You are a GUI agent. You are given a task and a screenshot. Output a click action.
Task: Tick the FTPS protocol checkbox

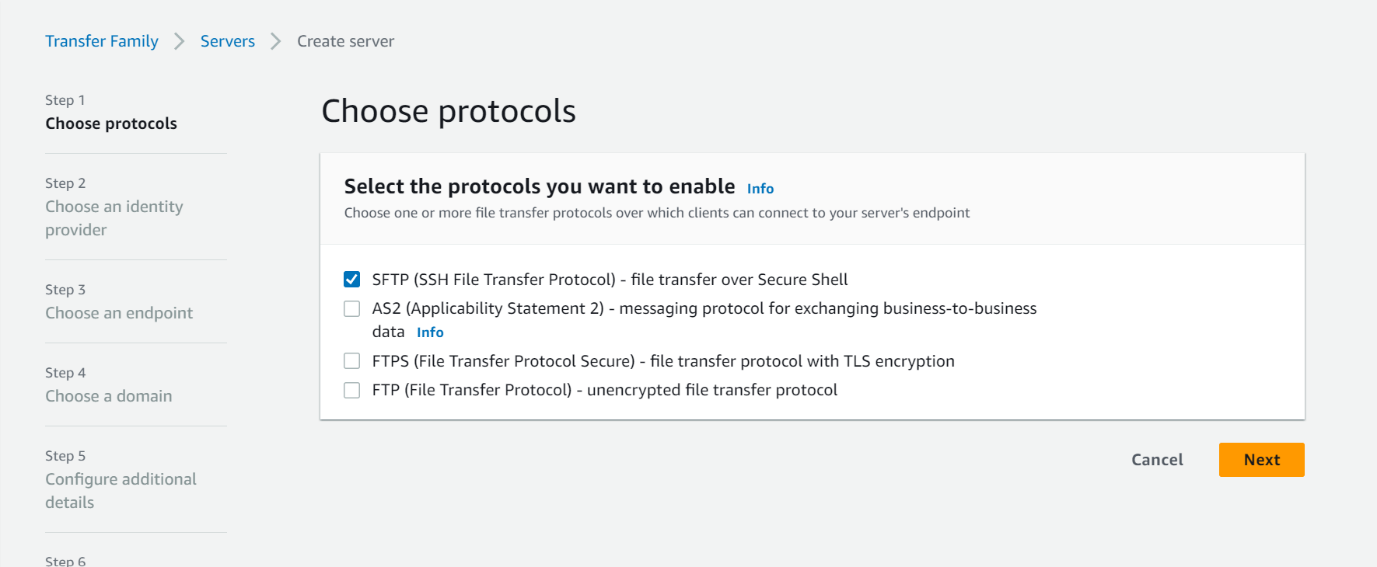click(x=352, y=361)
